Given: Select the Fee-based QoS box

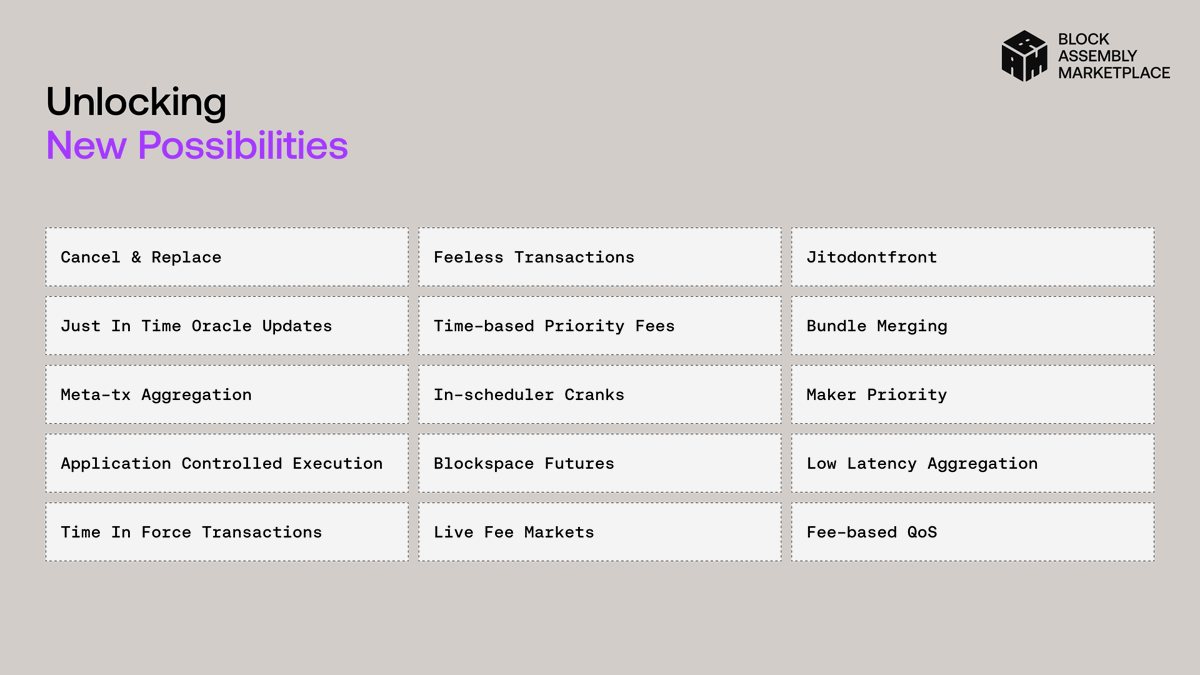Looking at the screenshot, I should point(973,532).
